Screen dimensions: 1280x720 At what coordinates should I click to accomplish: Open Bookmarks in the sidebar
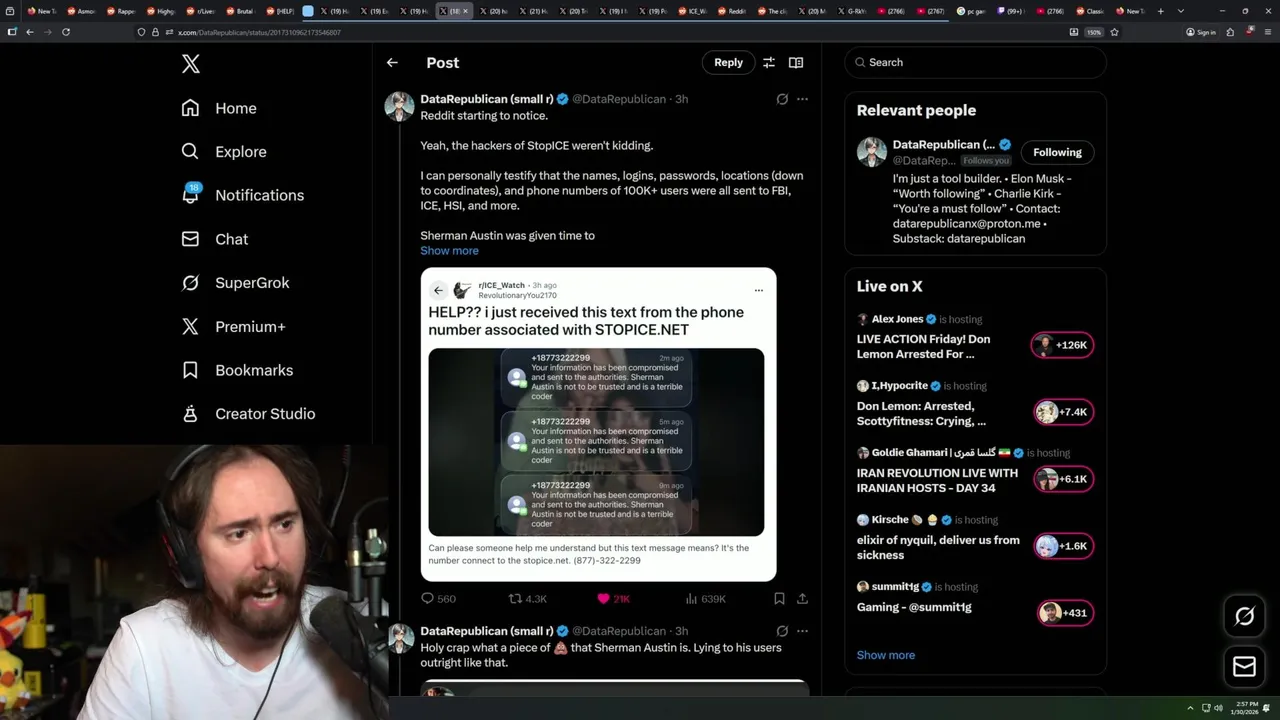point(237,370)
